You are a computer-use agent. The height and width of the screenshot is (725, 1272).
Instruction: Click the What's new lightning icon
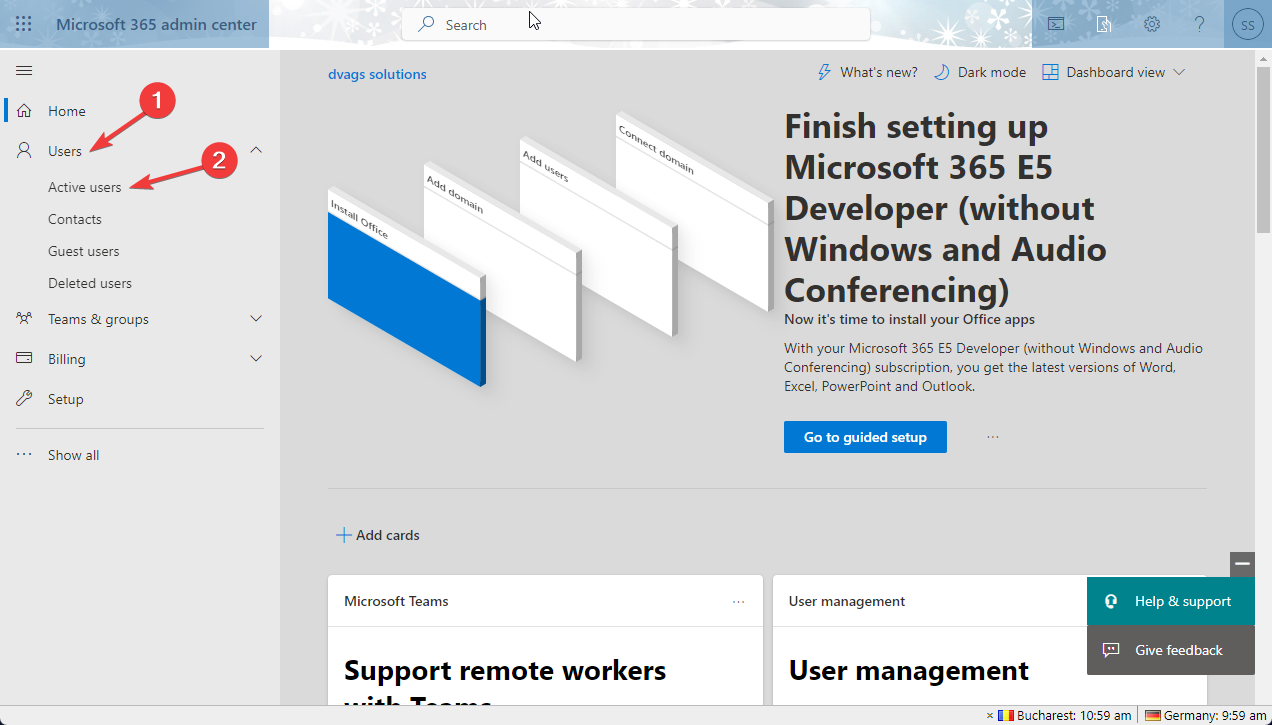pyautogui.click(x=825, y=72)
